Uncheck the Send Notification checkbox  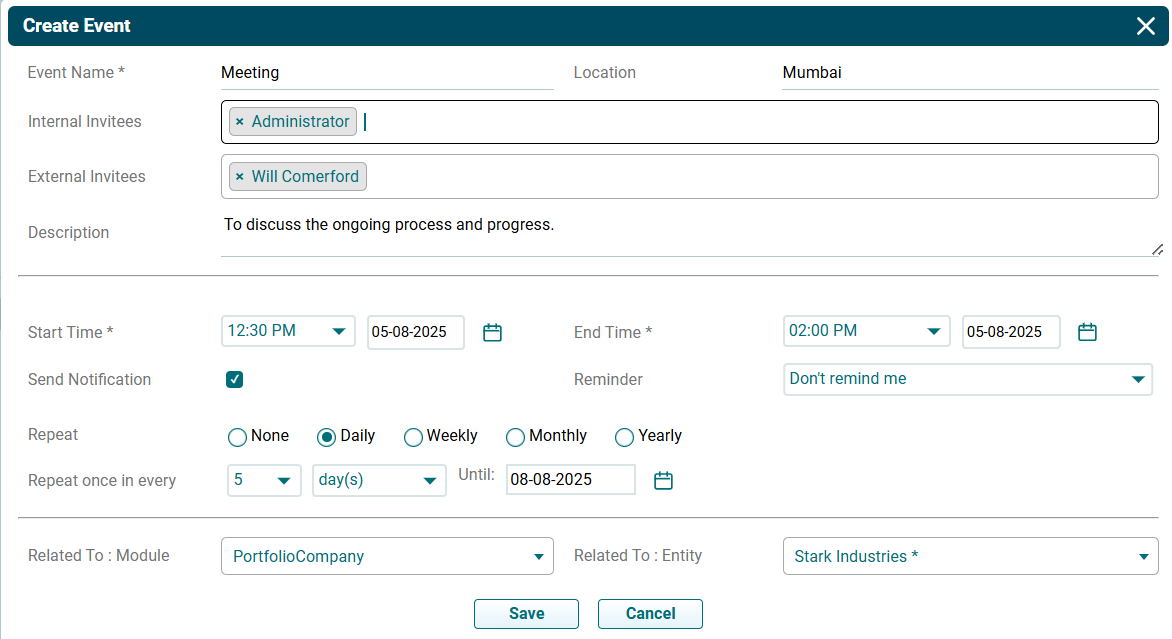(x=234, y=380)
